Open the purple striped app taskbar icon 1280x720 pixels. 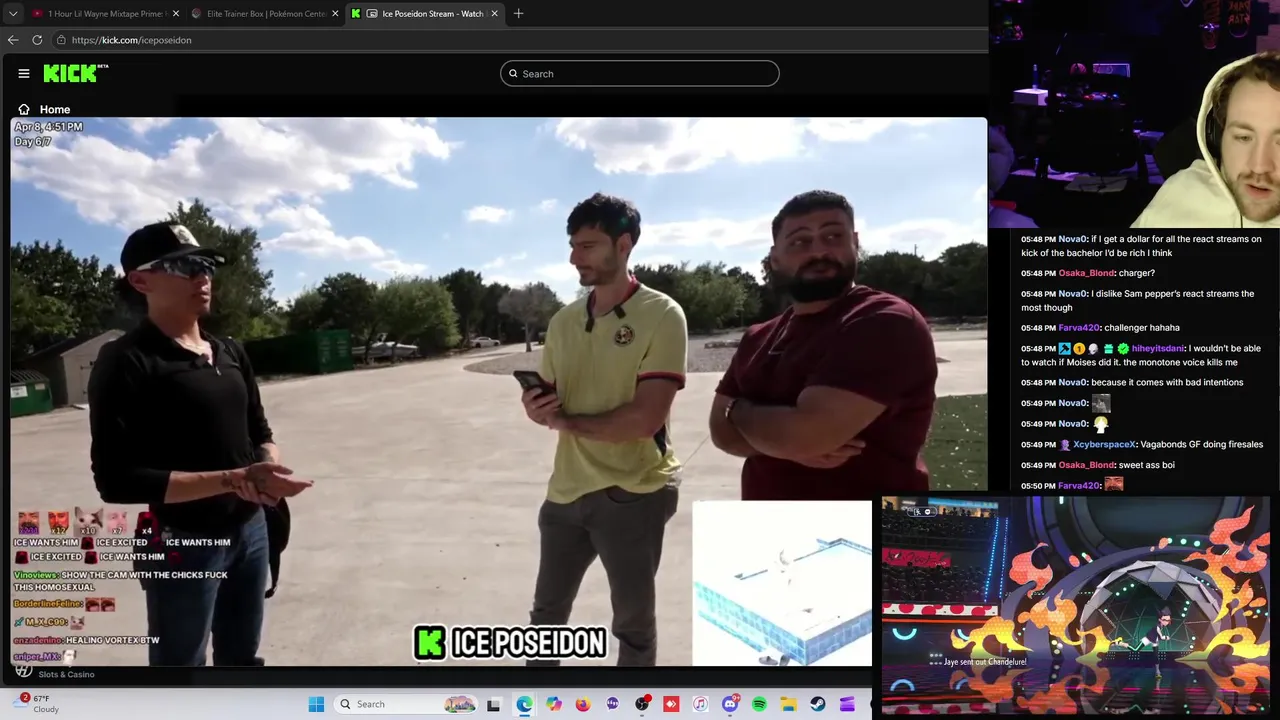[x=847, y=704]
